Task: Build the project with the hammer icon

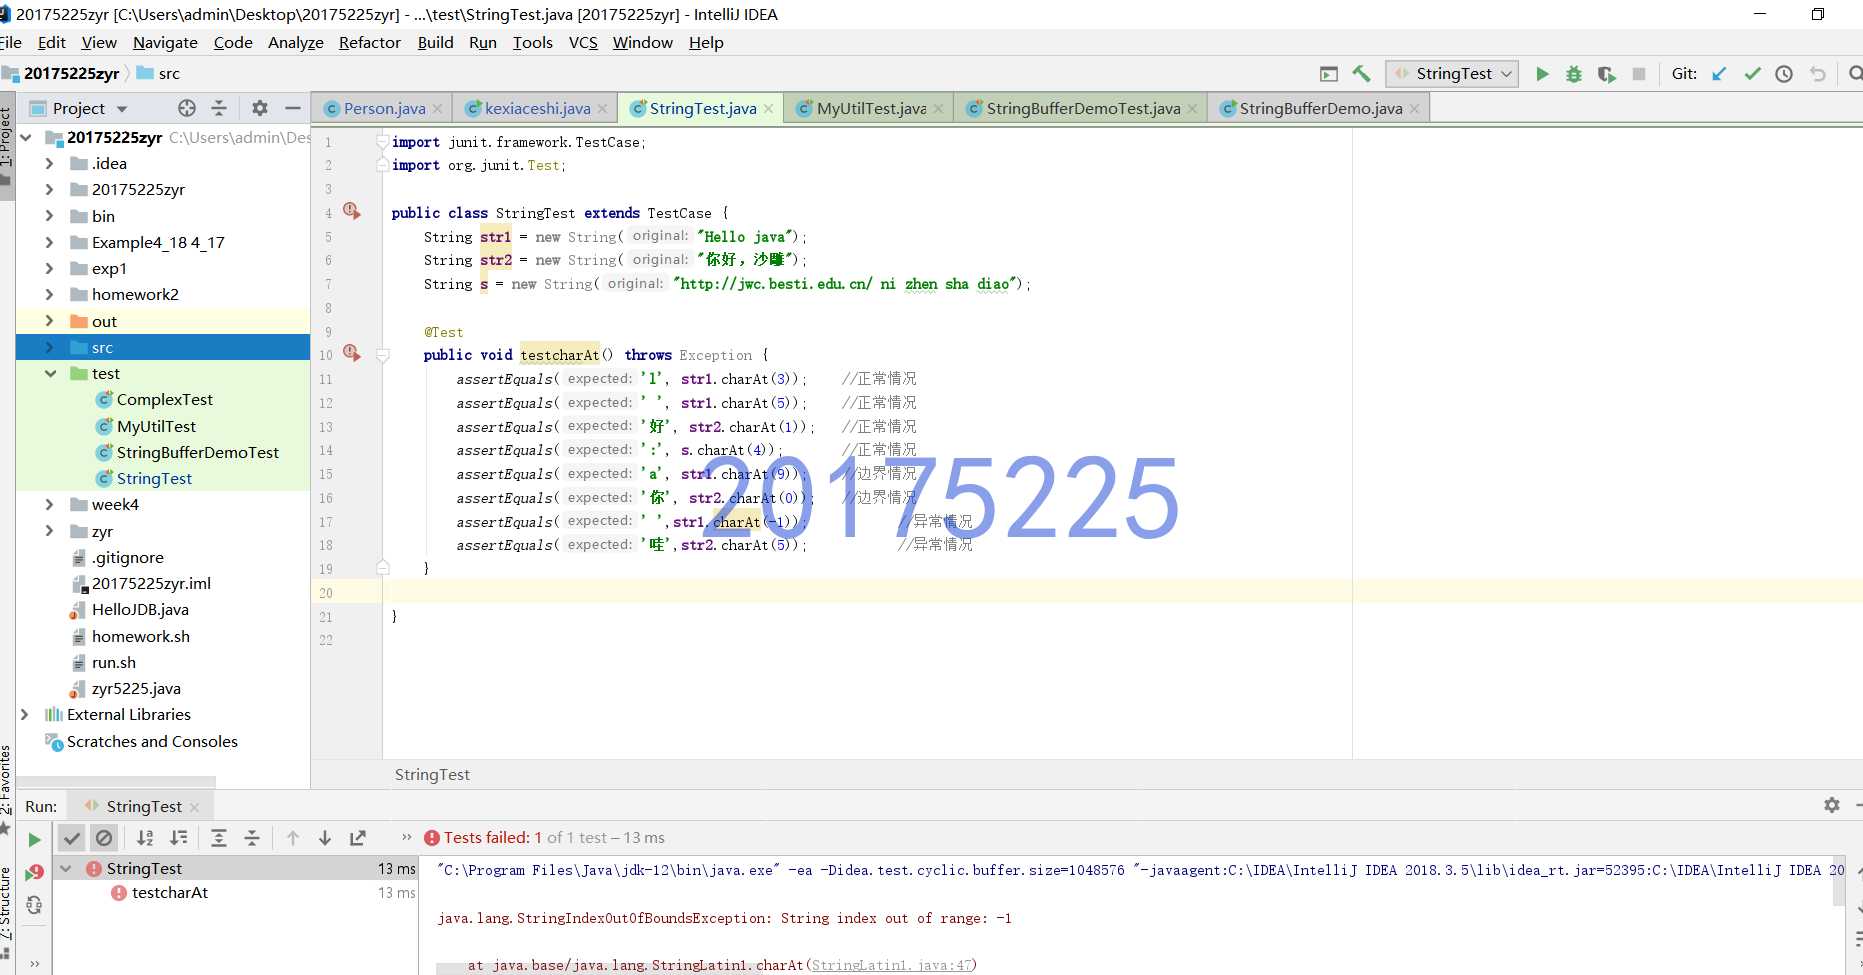Action: click(1361, 73)
